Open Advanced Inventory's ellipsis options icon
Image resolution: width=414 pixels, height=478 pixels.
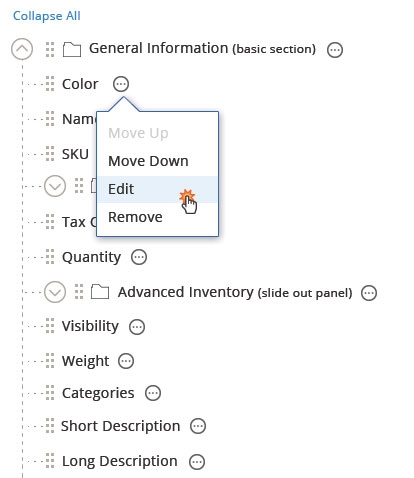pyautogui.click(x=369, y=293)
